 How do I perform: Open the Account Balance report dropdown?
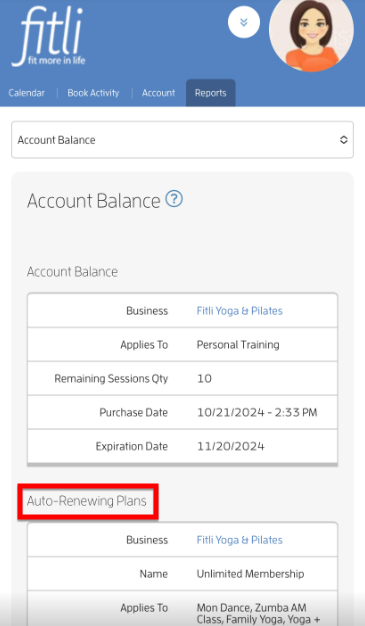(182, 140)
